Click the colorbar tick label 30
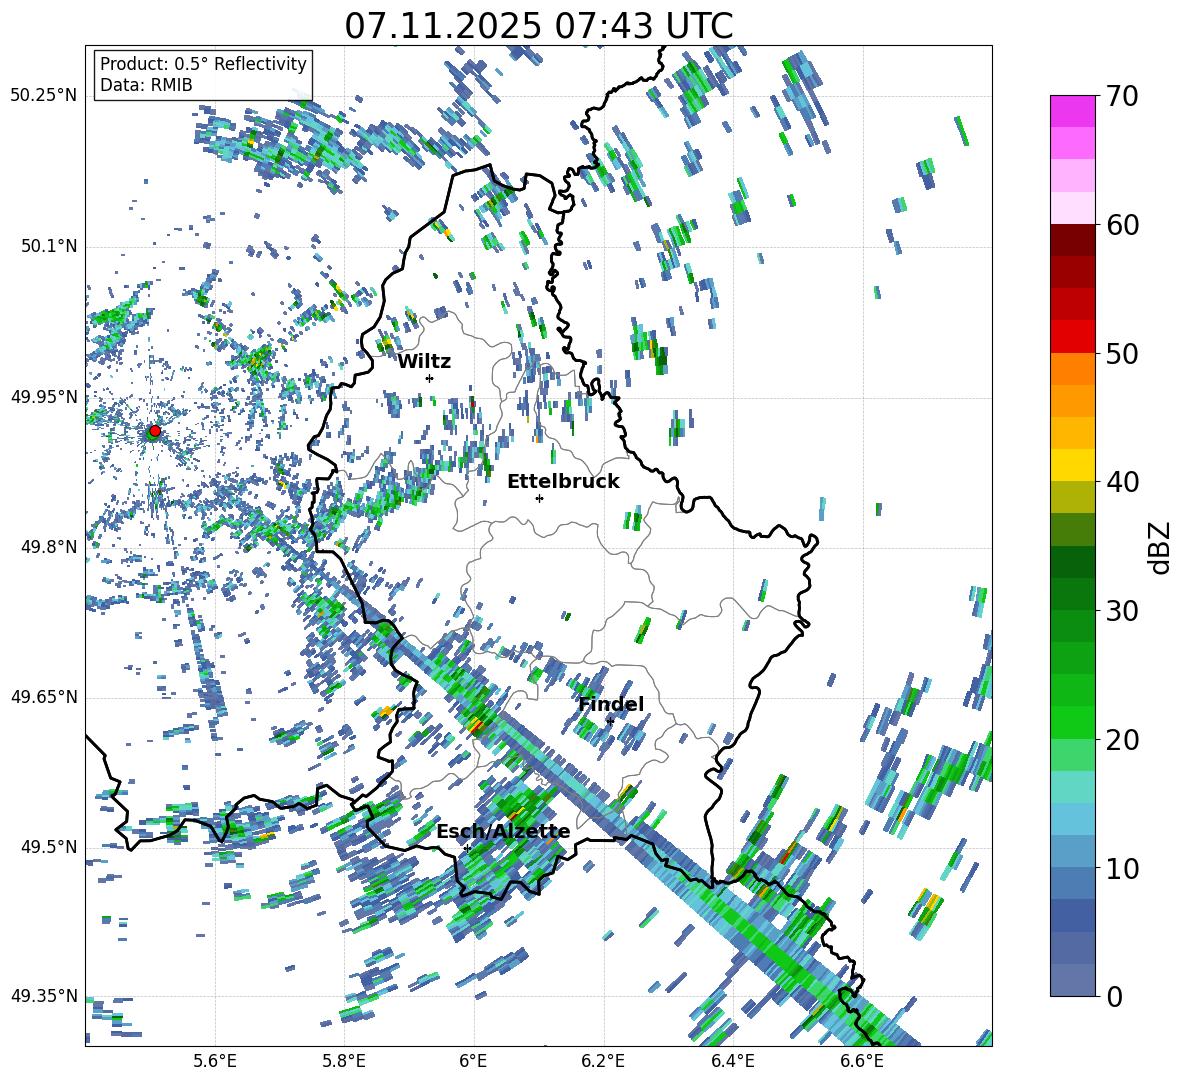This screenshot has width=1184, height=1081. [x=1121, y=610]
